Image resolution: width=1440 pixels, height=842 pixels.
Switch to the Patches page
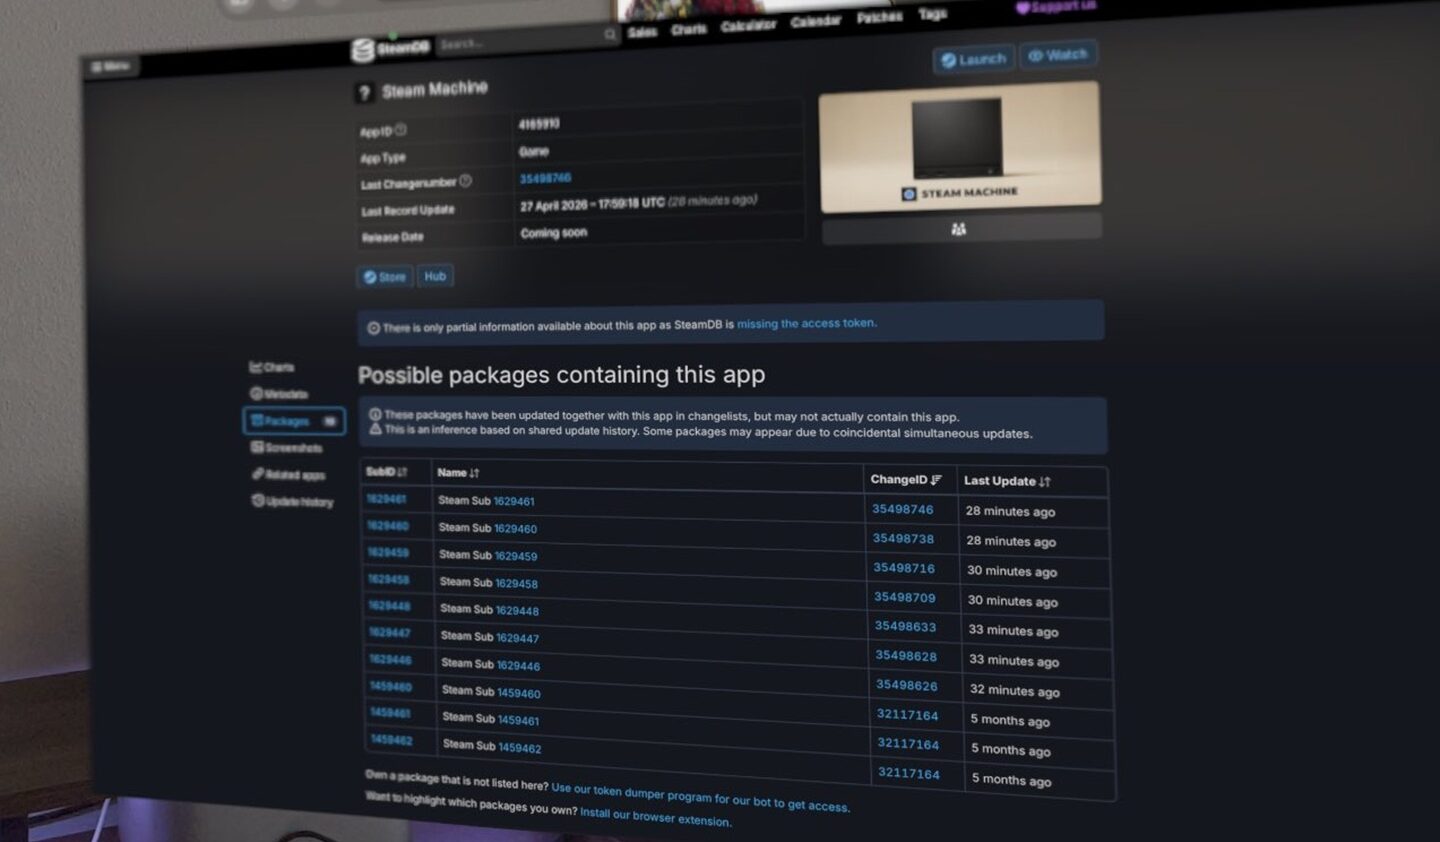click(878, 17)
